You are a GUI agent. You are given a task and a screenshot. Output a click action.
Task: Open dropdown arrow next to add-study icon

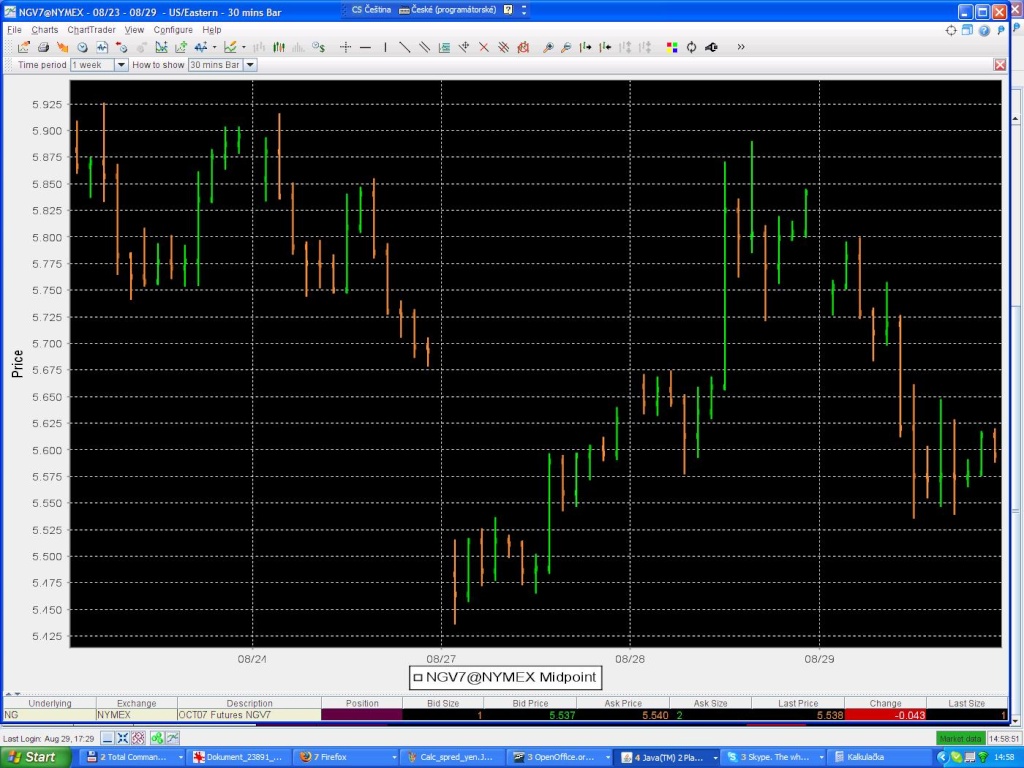pos(214,47)
